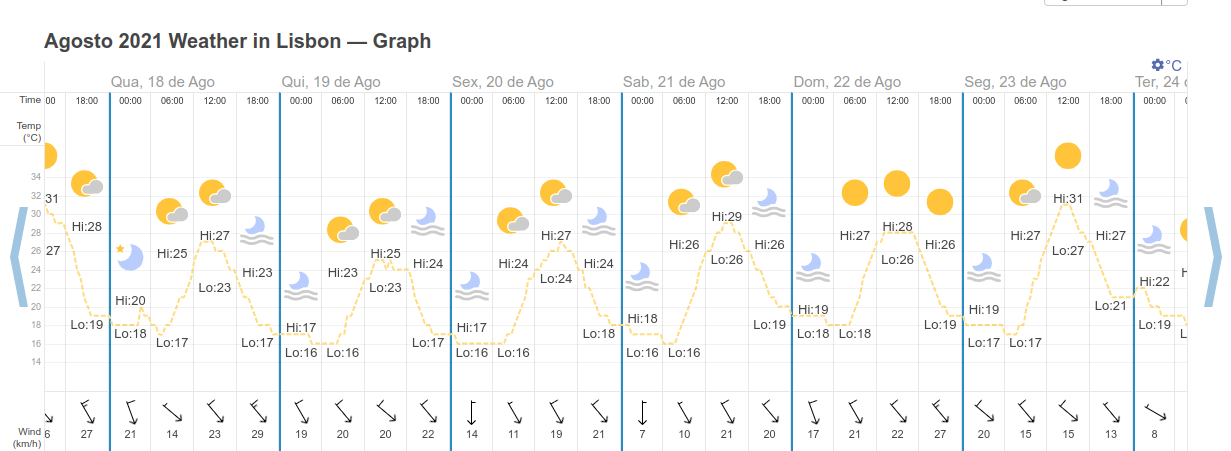The width and height of the screenshot is (1231, 451).
Task: Click the clear night moon icon with Hi:20
Action: [x=130, y=256]
